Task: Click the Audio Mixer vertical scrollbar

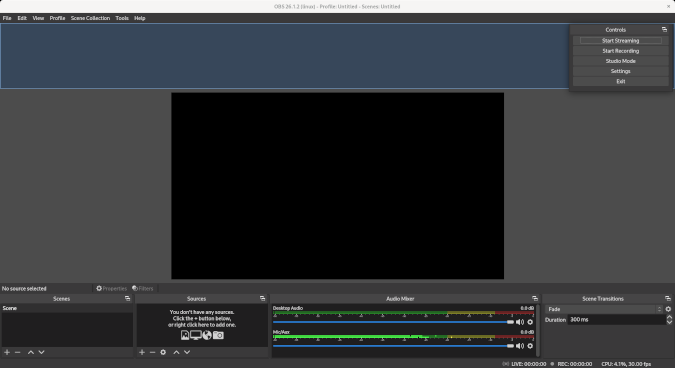Action: (538, 330)
